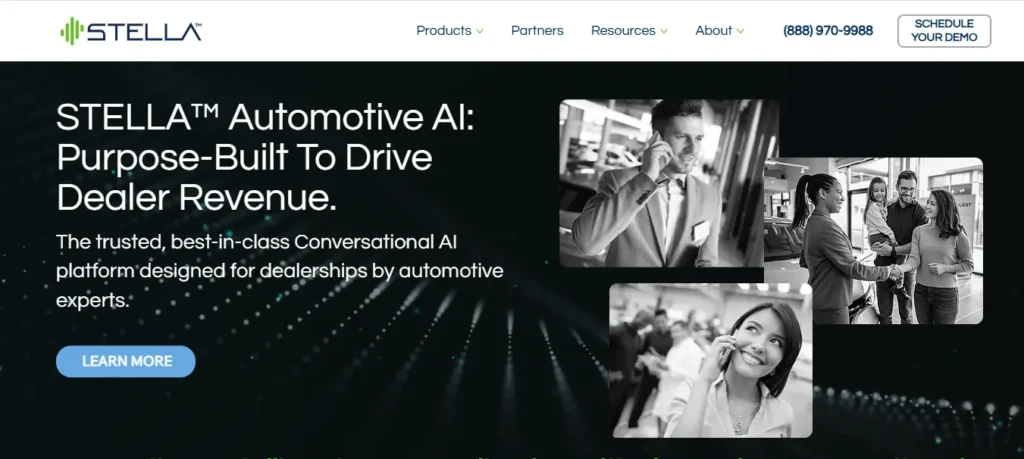The image size is (1024, 459).
Task: Open the Resources menu
Action: pyautogui.click(x=623, y=31)
